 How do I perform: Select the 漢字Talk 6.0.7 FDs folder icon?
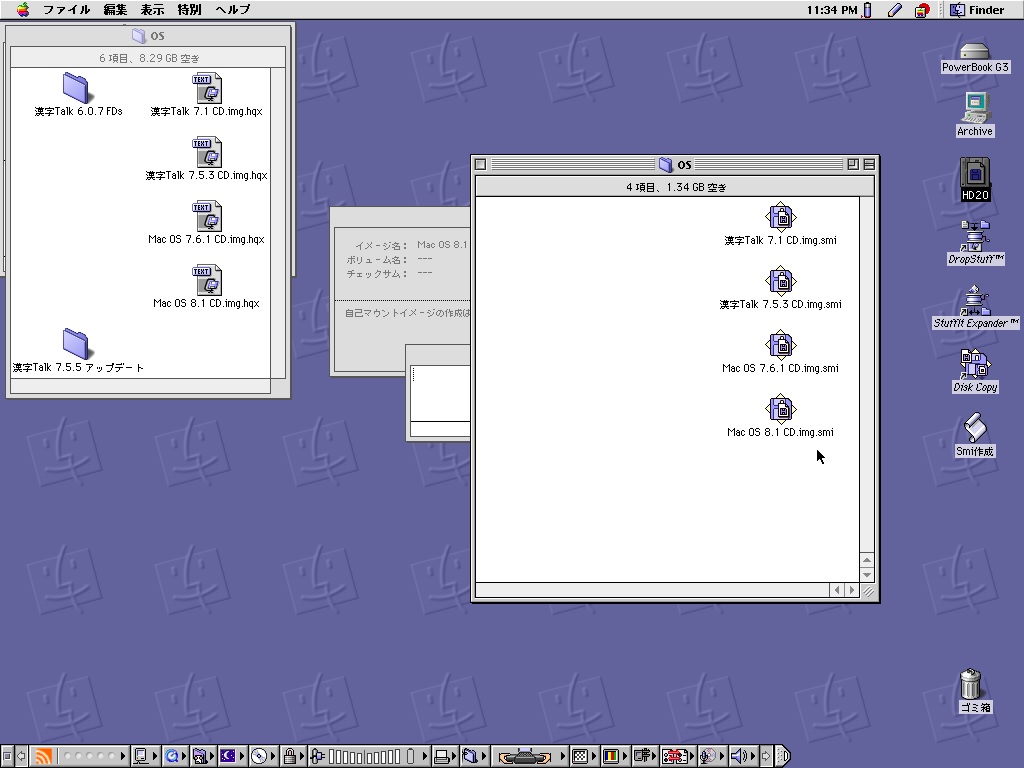click(x=76, y=88)
